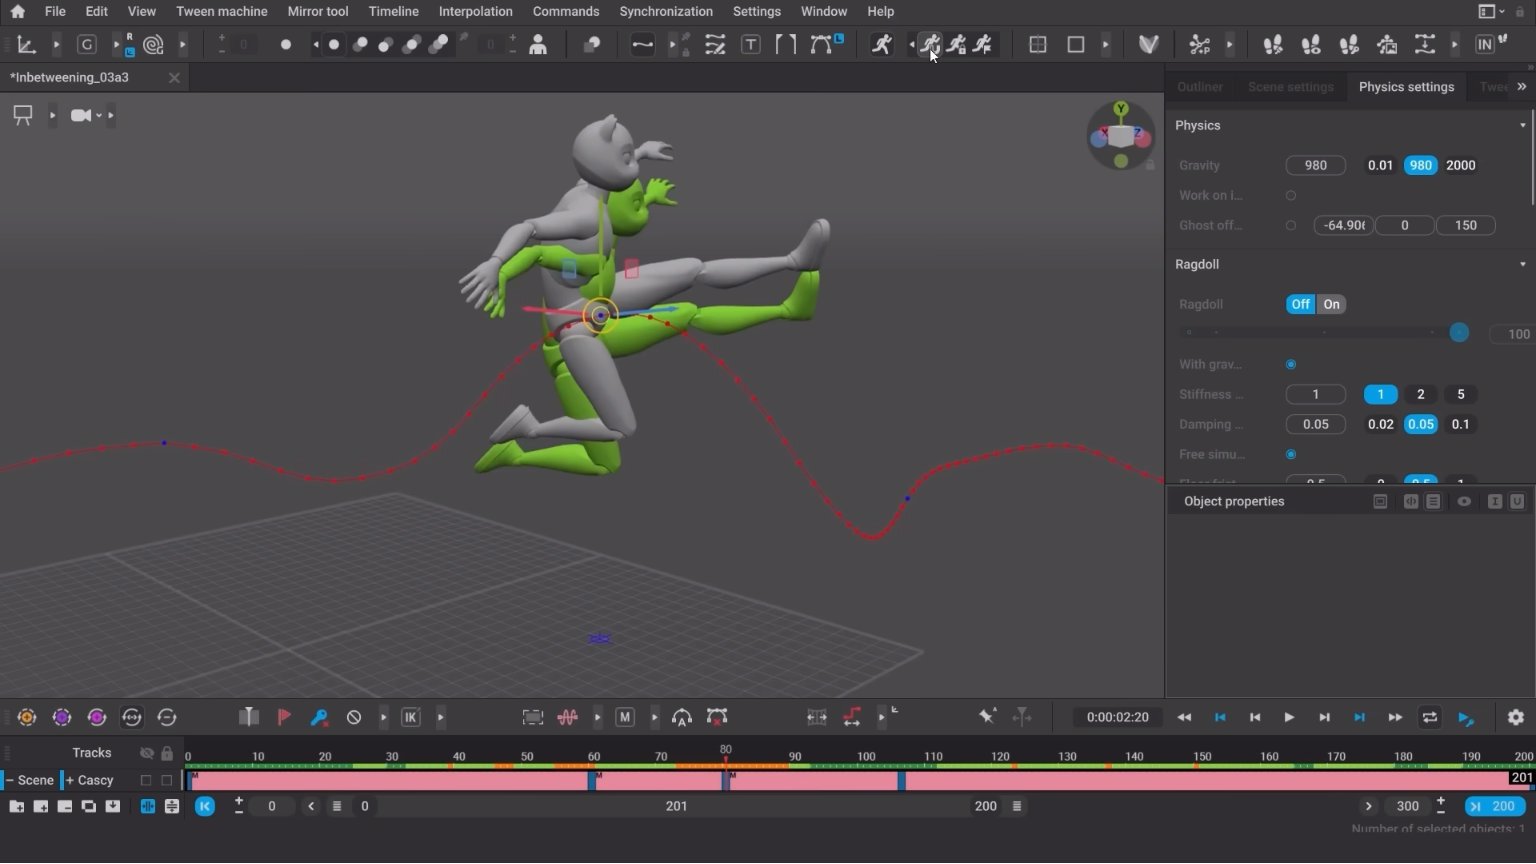Set Gravity preset to 2000
The image size is (1536, 864).
1461,166
